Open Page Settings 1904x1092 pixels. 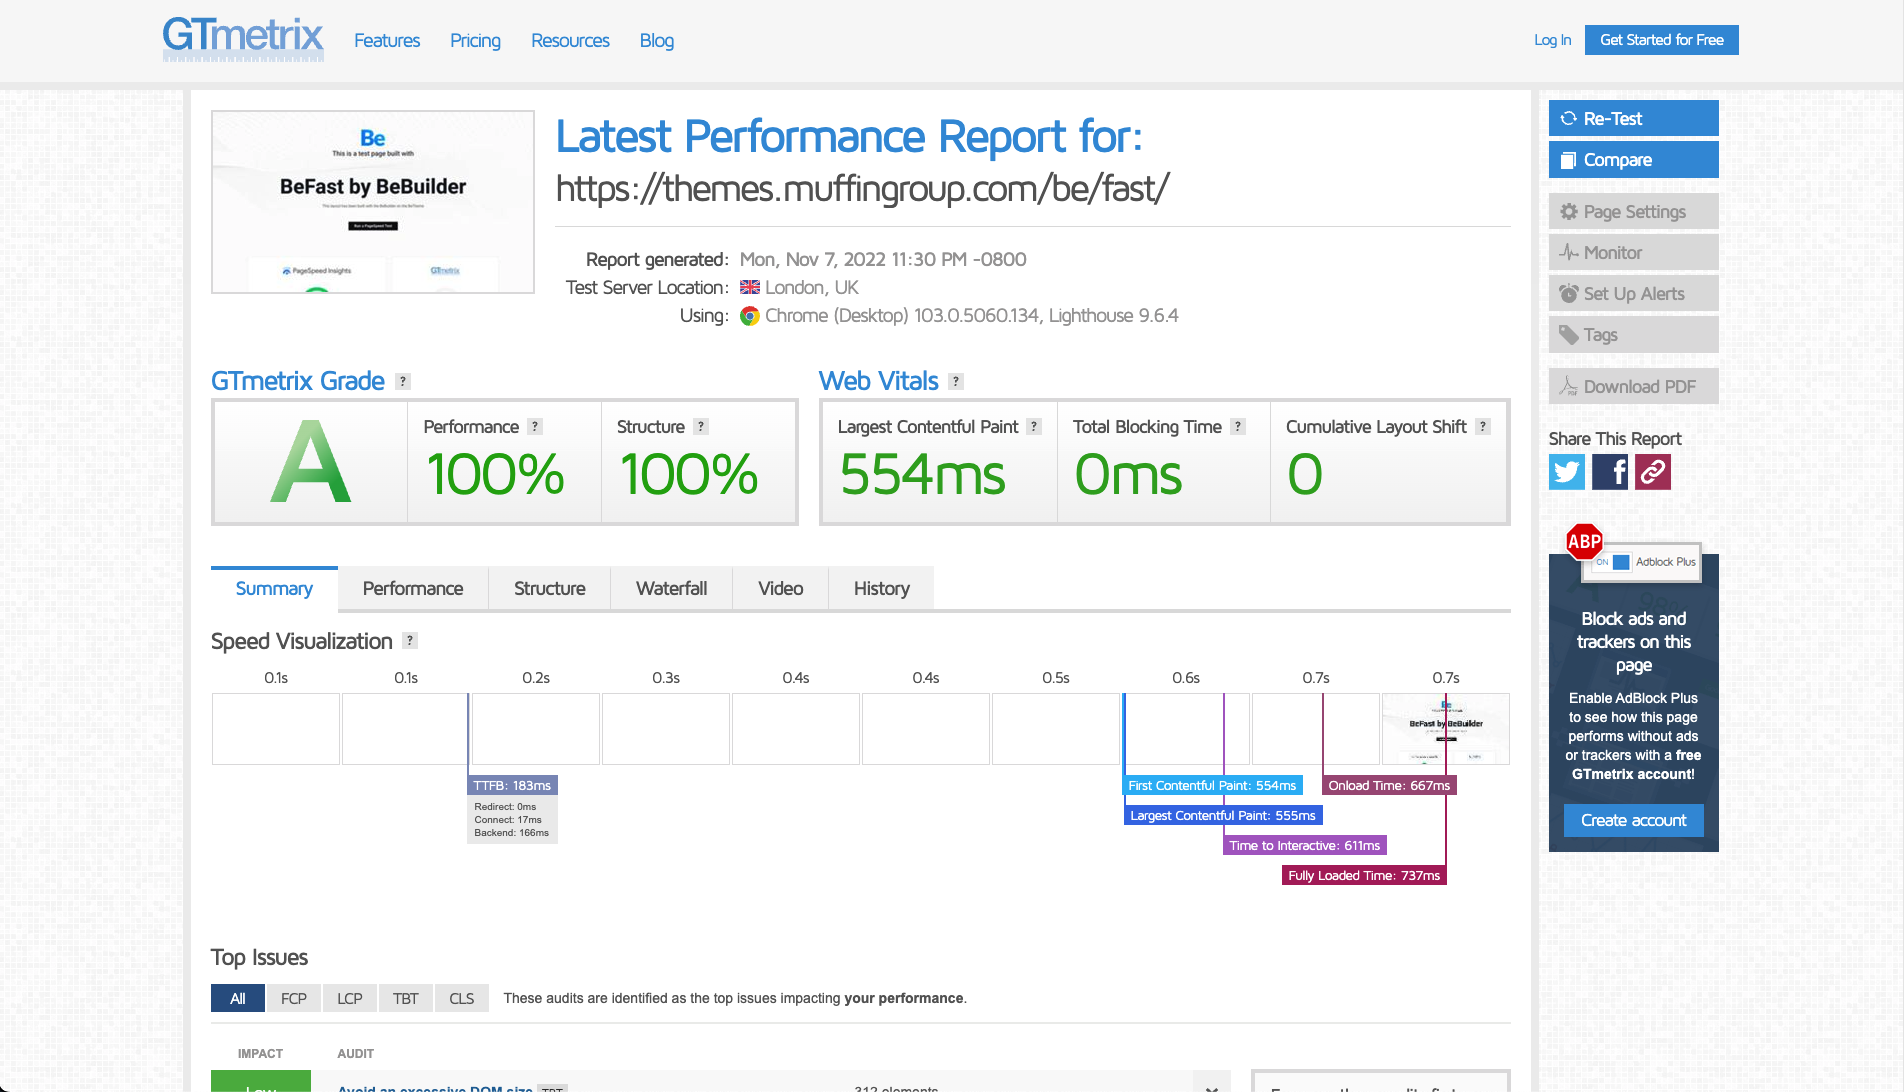point(1633,211)
